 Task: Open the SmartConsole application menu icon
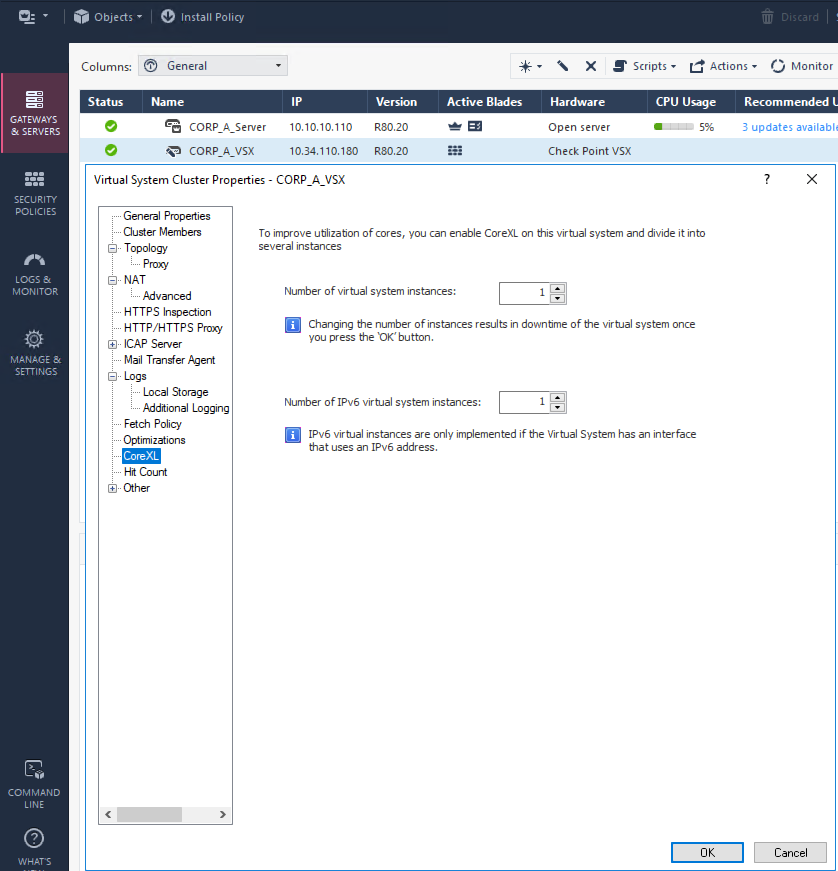coord(32,17)
